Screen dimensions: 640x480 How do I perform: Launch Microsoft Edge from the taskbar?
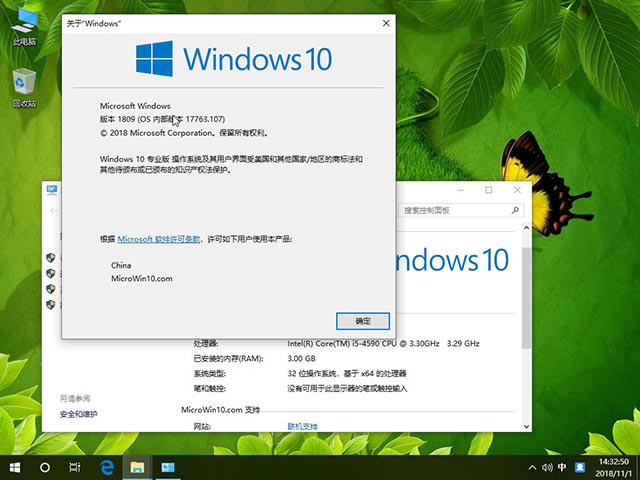[107, 467]
